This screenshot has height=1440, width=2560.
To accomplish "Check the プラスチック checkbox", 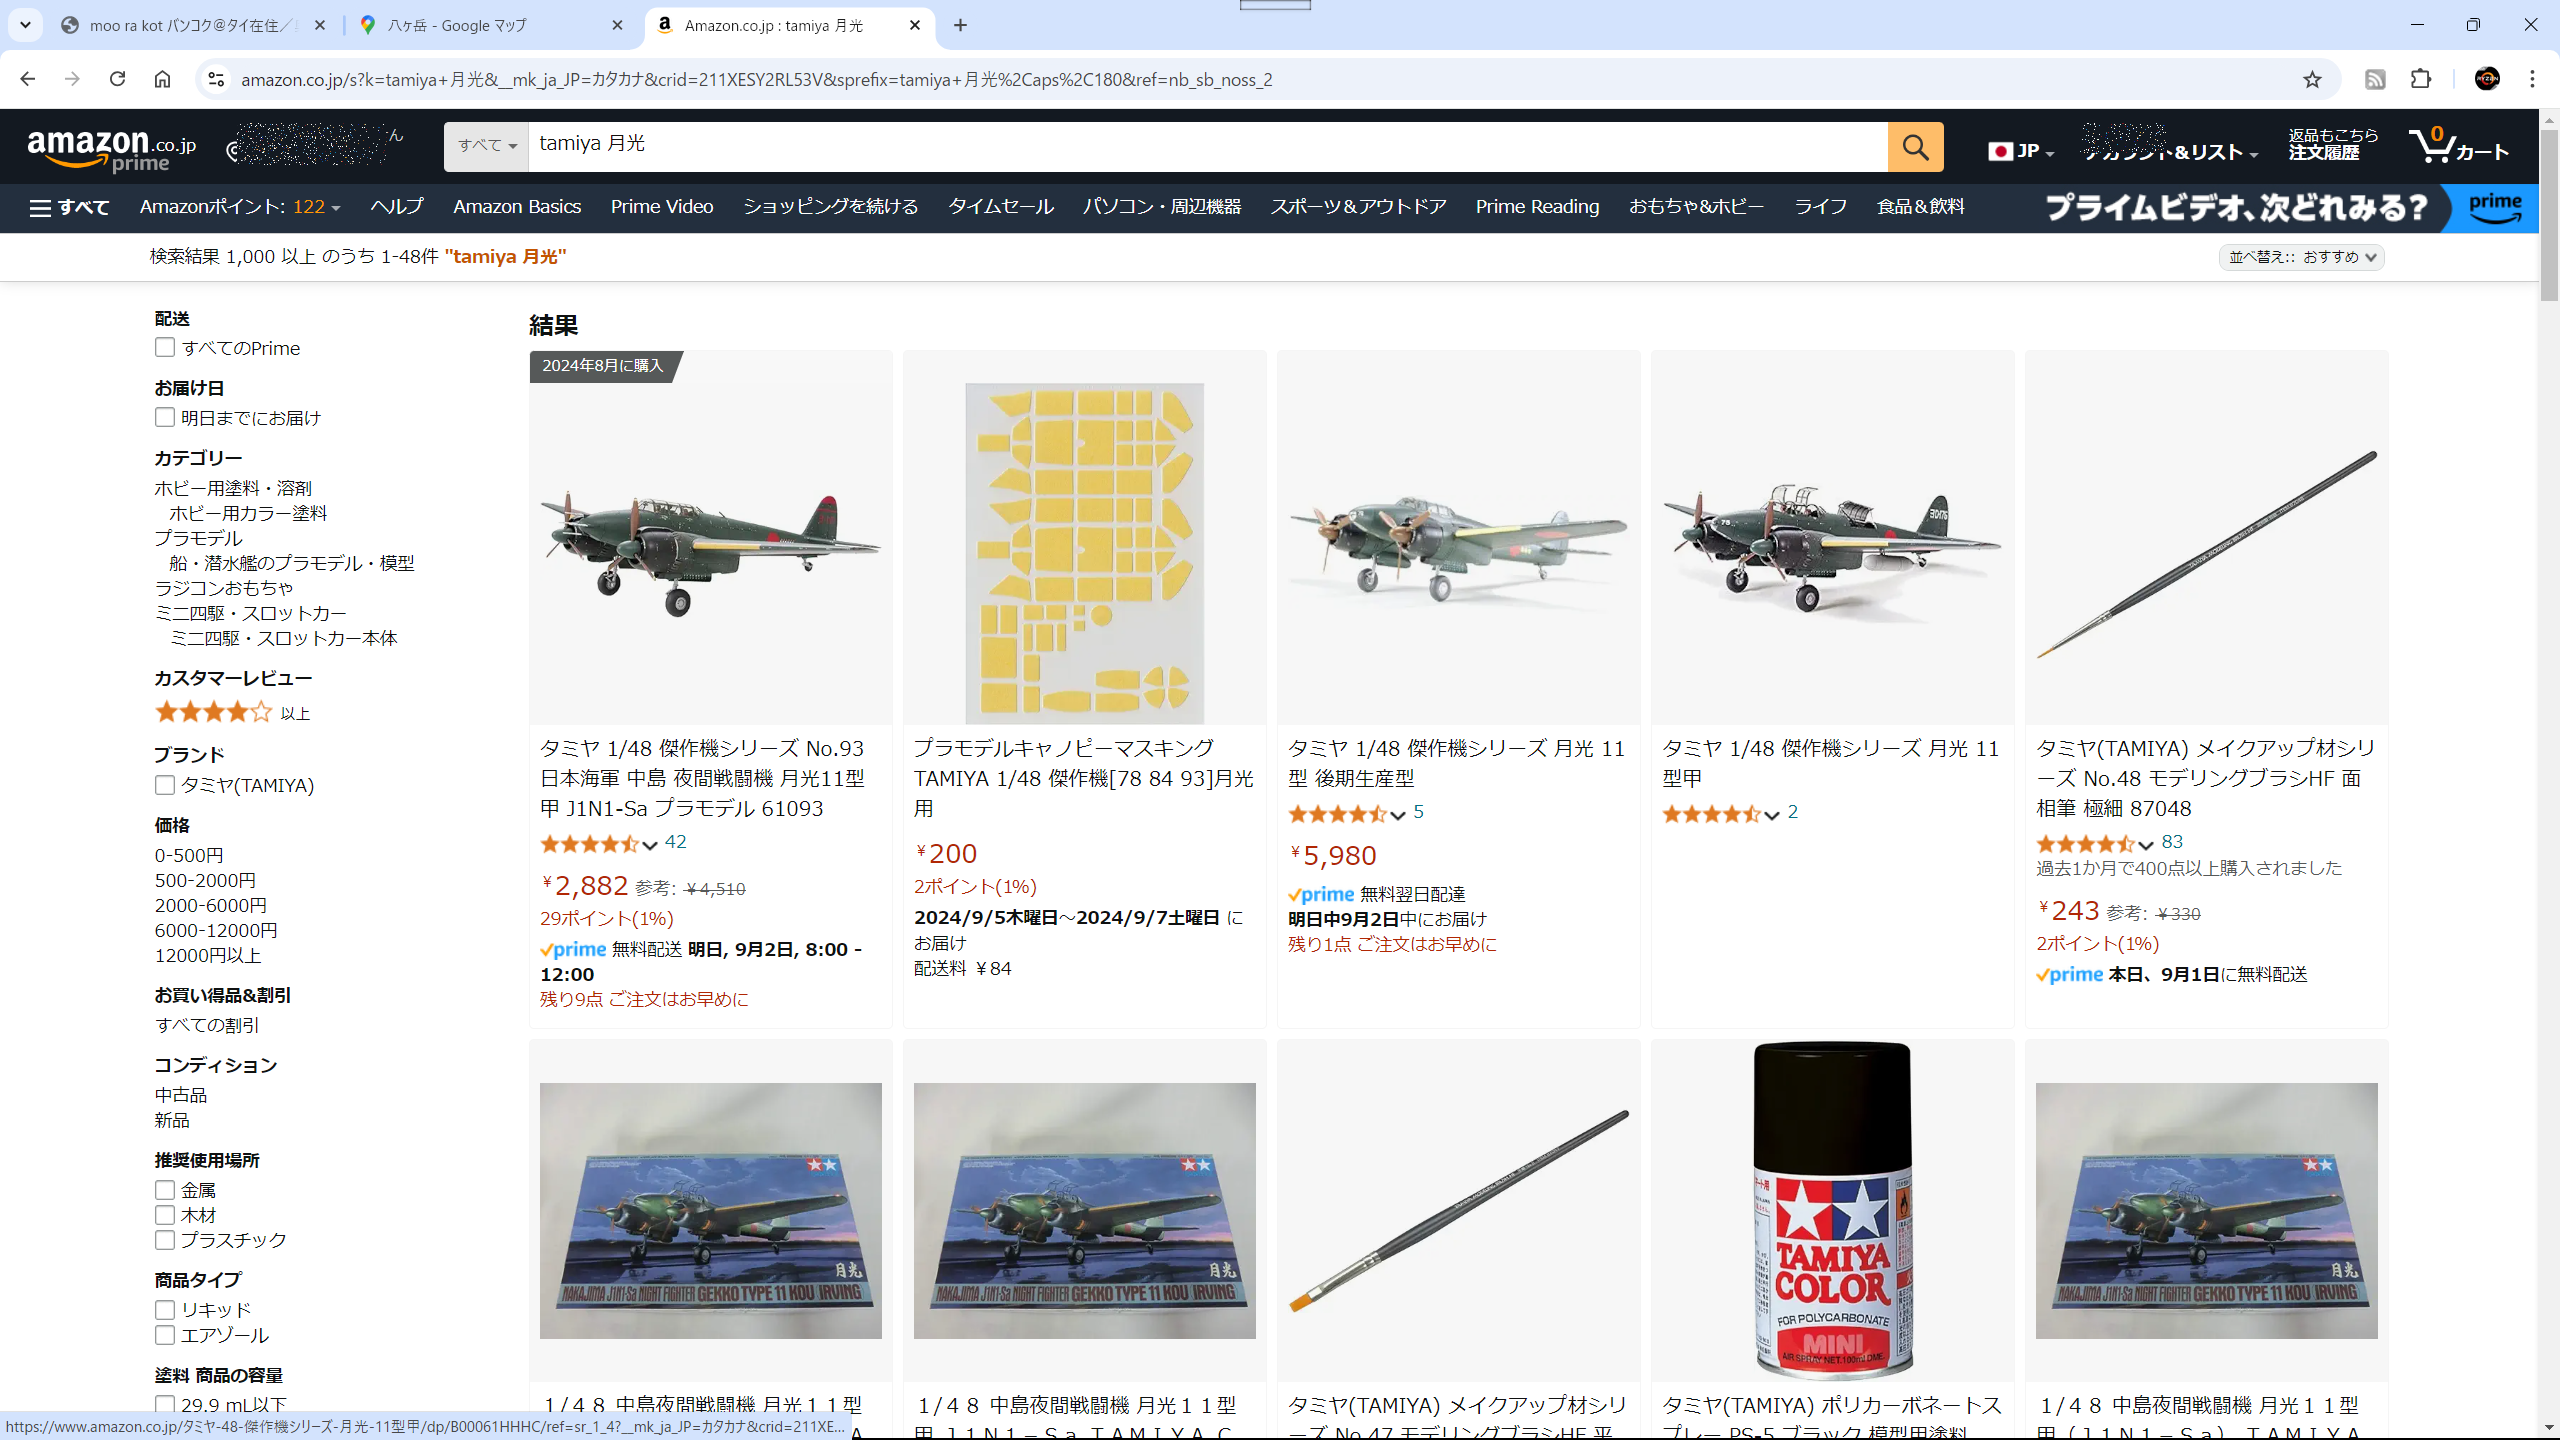I will [x=165, y=1240].
